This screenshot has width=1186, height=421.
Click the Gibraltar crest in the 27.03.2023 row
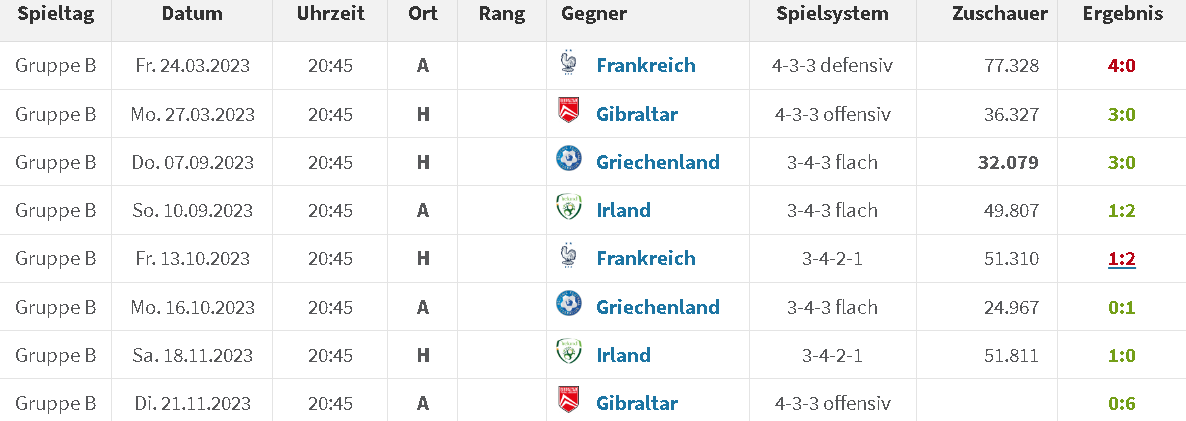[568, 113]
